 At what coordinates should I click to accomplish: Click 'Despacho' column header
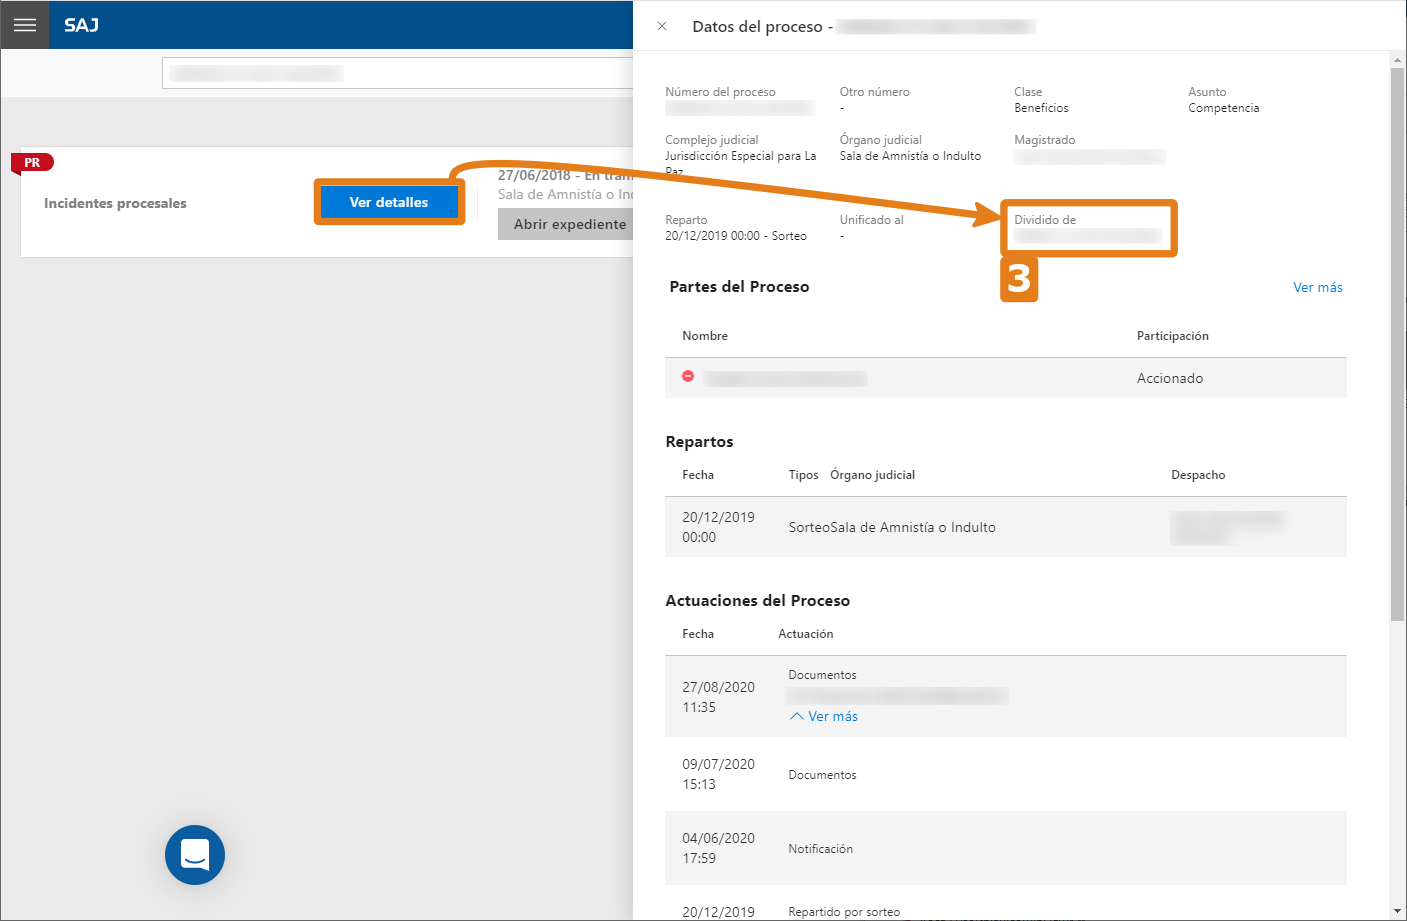(1198, 475)
